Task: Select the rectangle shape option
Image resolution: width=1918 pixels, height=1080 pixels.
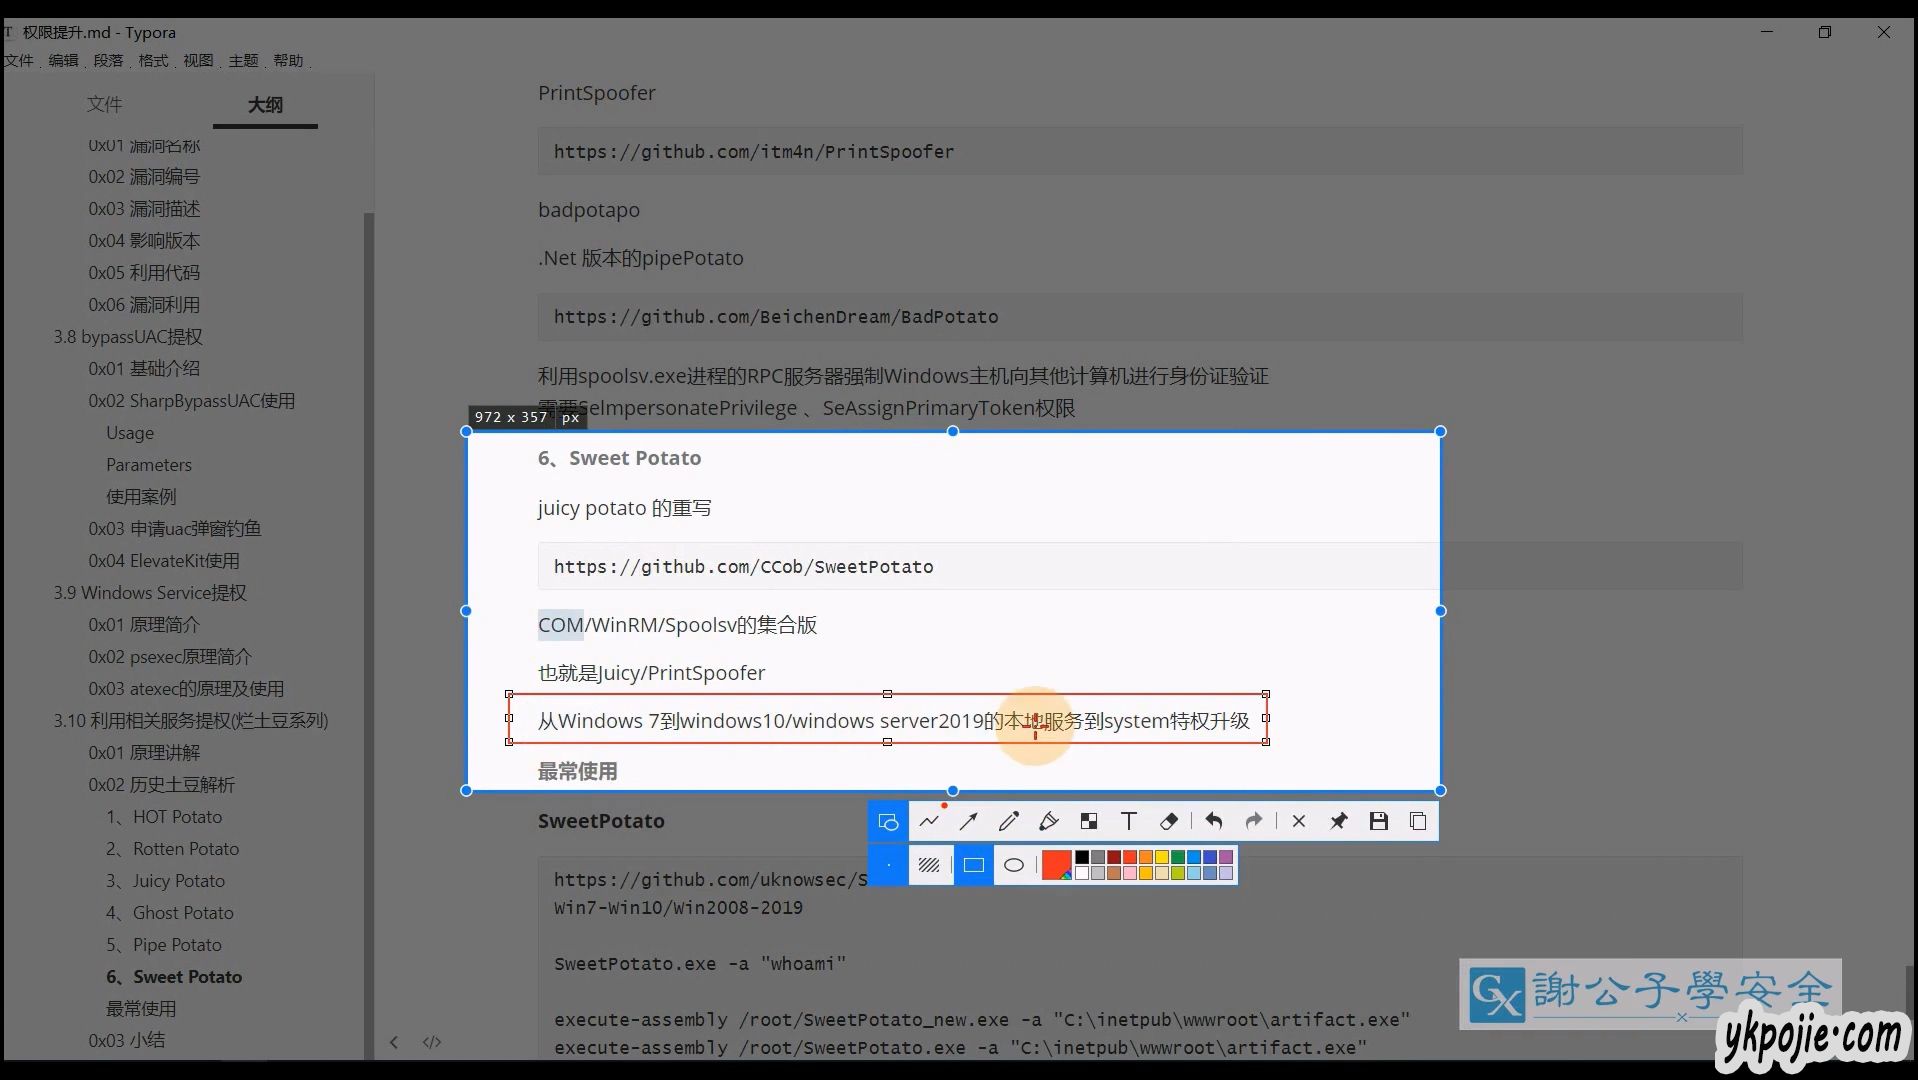Action: tap(973, 865)
